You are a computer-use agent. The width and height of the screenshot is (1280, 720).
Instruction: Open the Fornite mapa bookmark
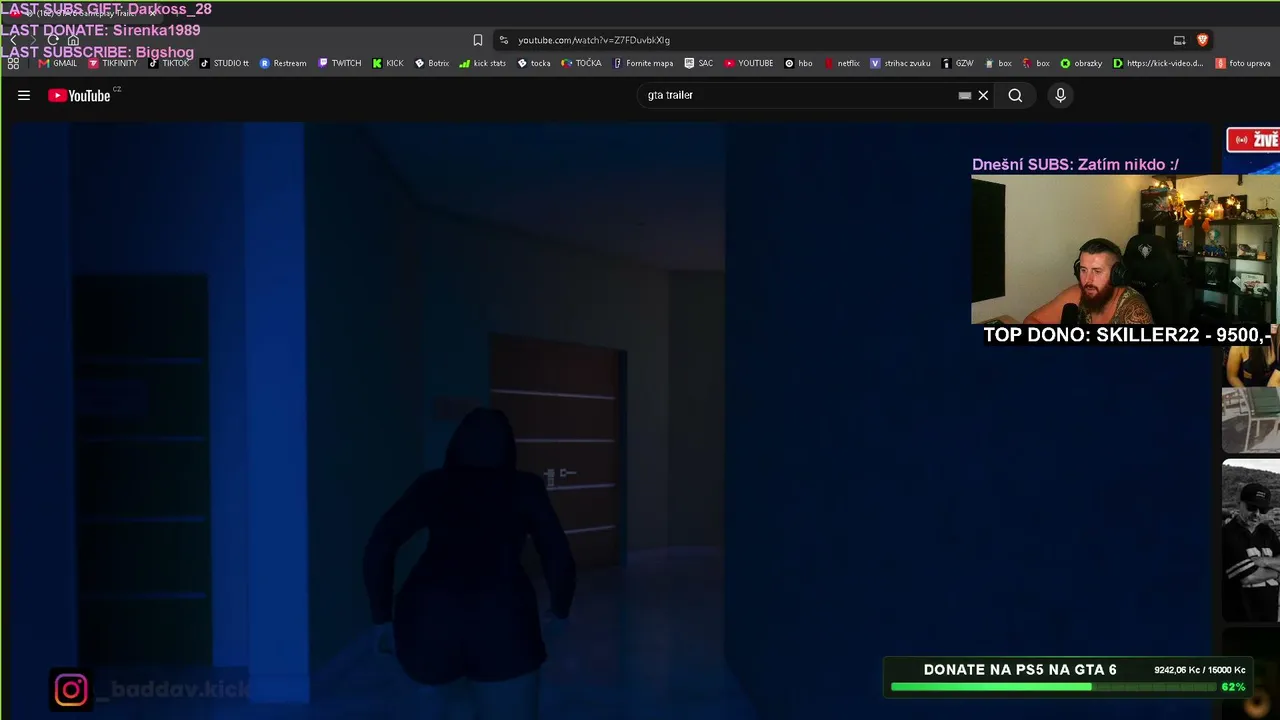click(x=643, y=63)
